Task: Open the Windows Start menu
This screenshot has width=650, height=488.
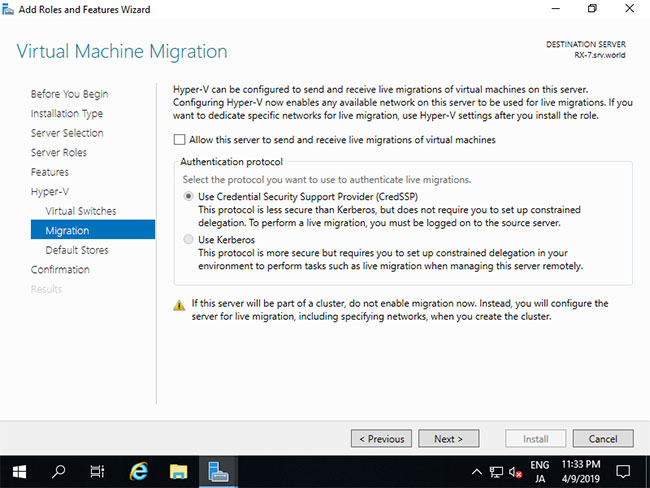Action: pos(19,472)
